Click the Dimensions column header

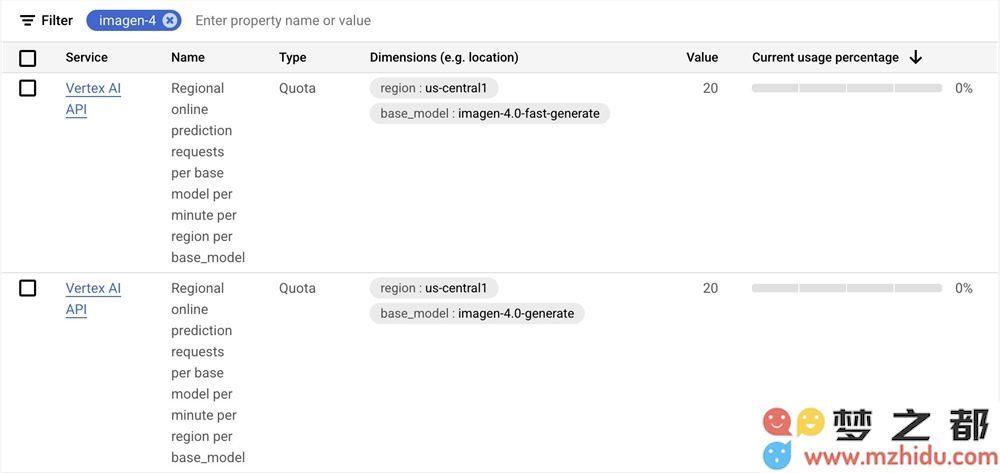(444, 57)
